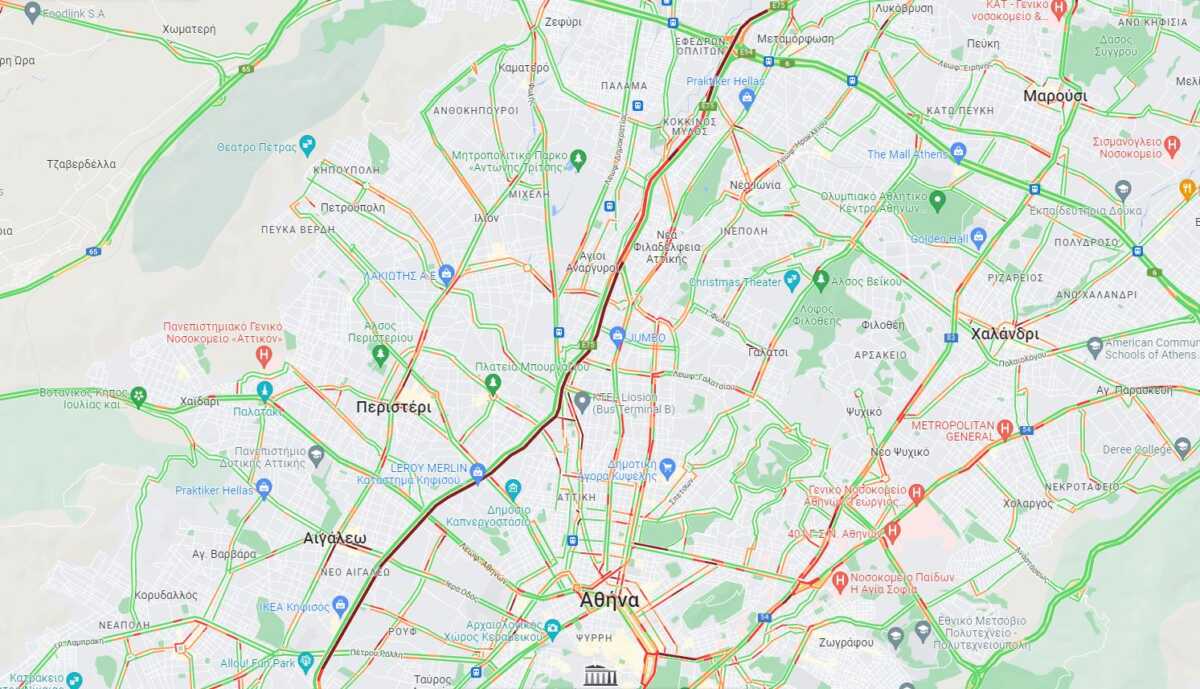Select the LEROY MERLIN store pin

[x=478, y=472]
